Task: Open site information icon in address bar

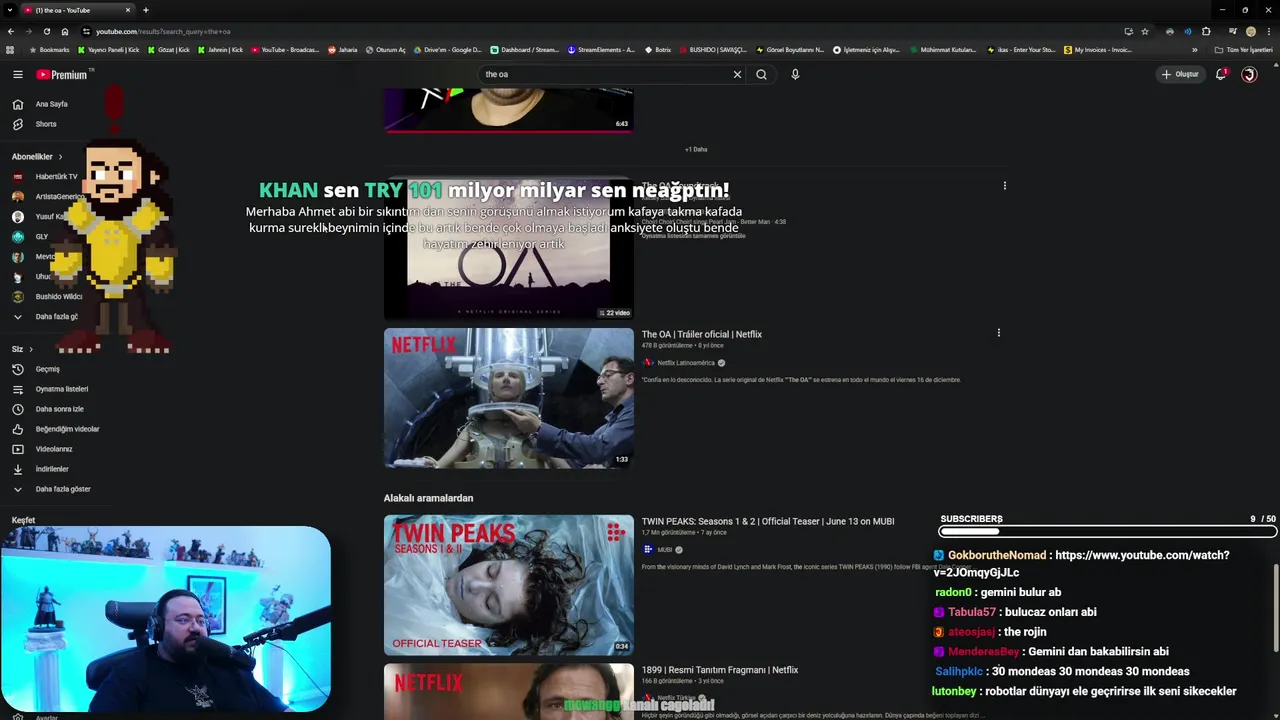Action: tap(86, 31)
